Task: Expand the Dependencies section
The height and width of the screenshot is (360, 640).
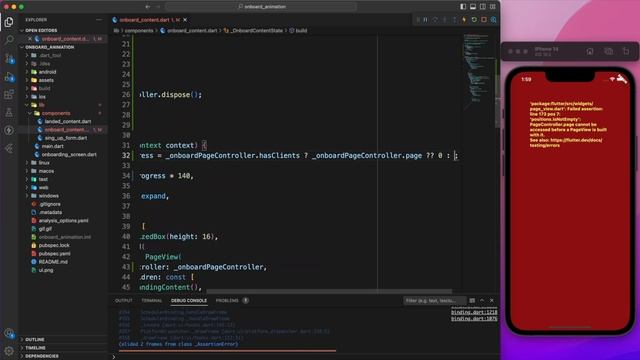Action: click(x=41, y=356)
